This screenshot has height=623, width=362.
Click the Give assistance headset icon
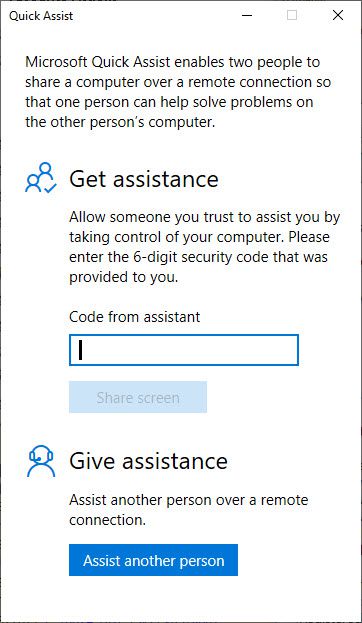coord(41,461)
